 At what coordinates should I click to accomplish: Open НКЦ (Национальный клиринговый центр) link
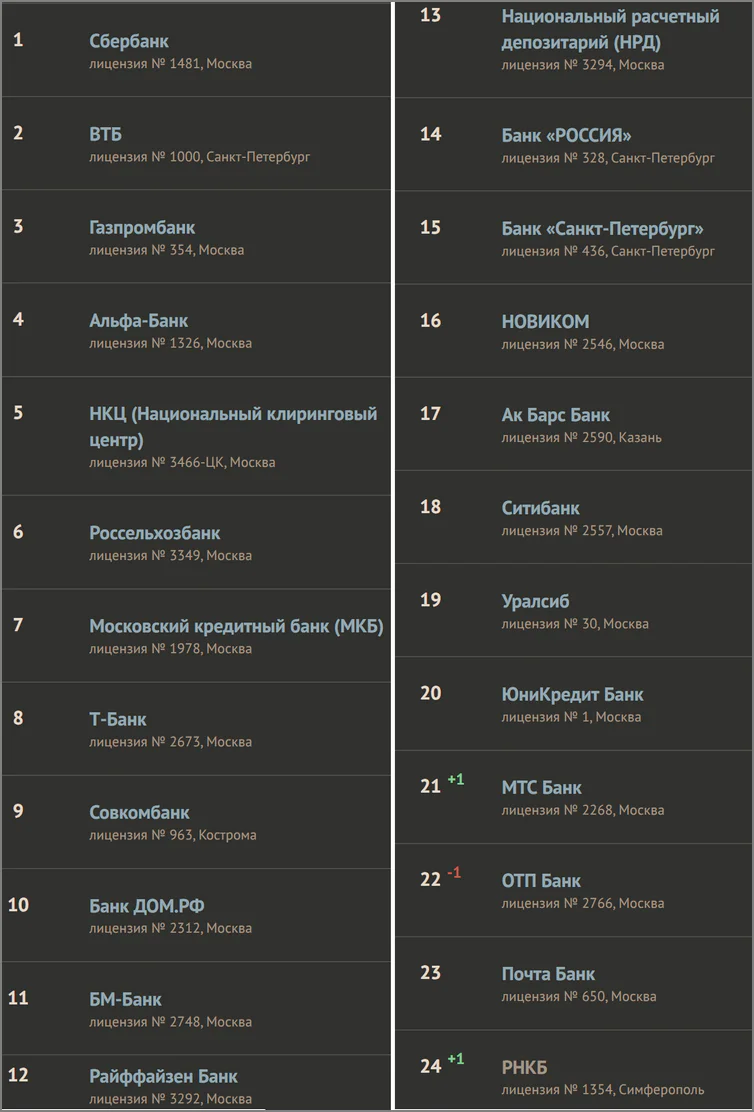(x=233, y=426)
